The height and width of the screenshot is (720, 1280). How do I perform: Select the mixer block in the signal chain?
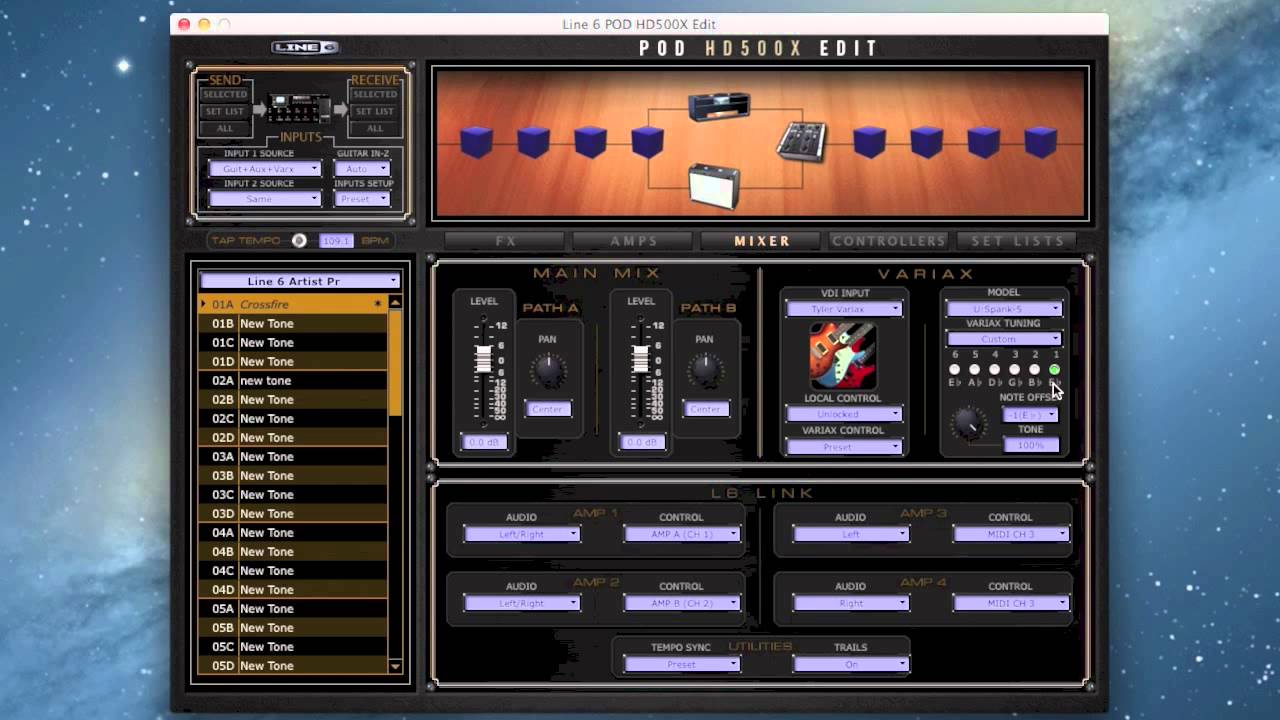coord(801,141)
